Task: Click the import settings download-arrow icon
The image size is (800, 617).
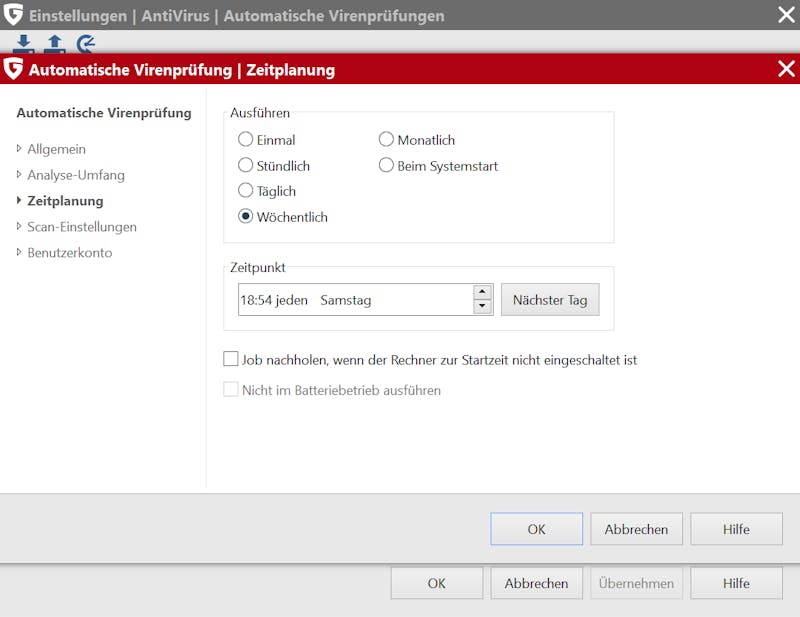Action: (23, 43)
